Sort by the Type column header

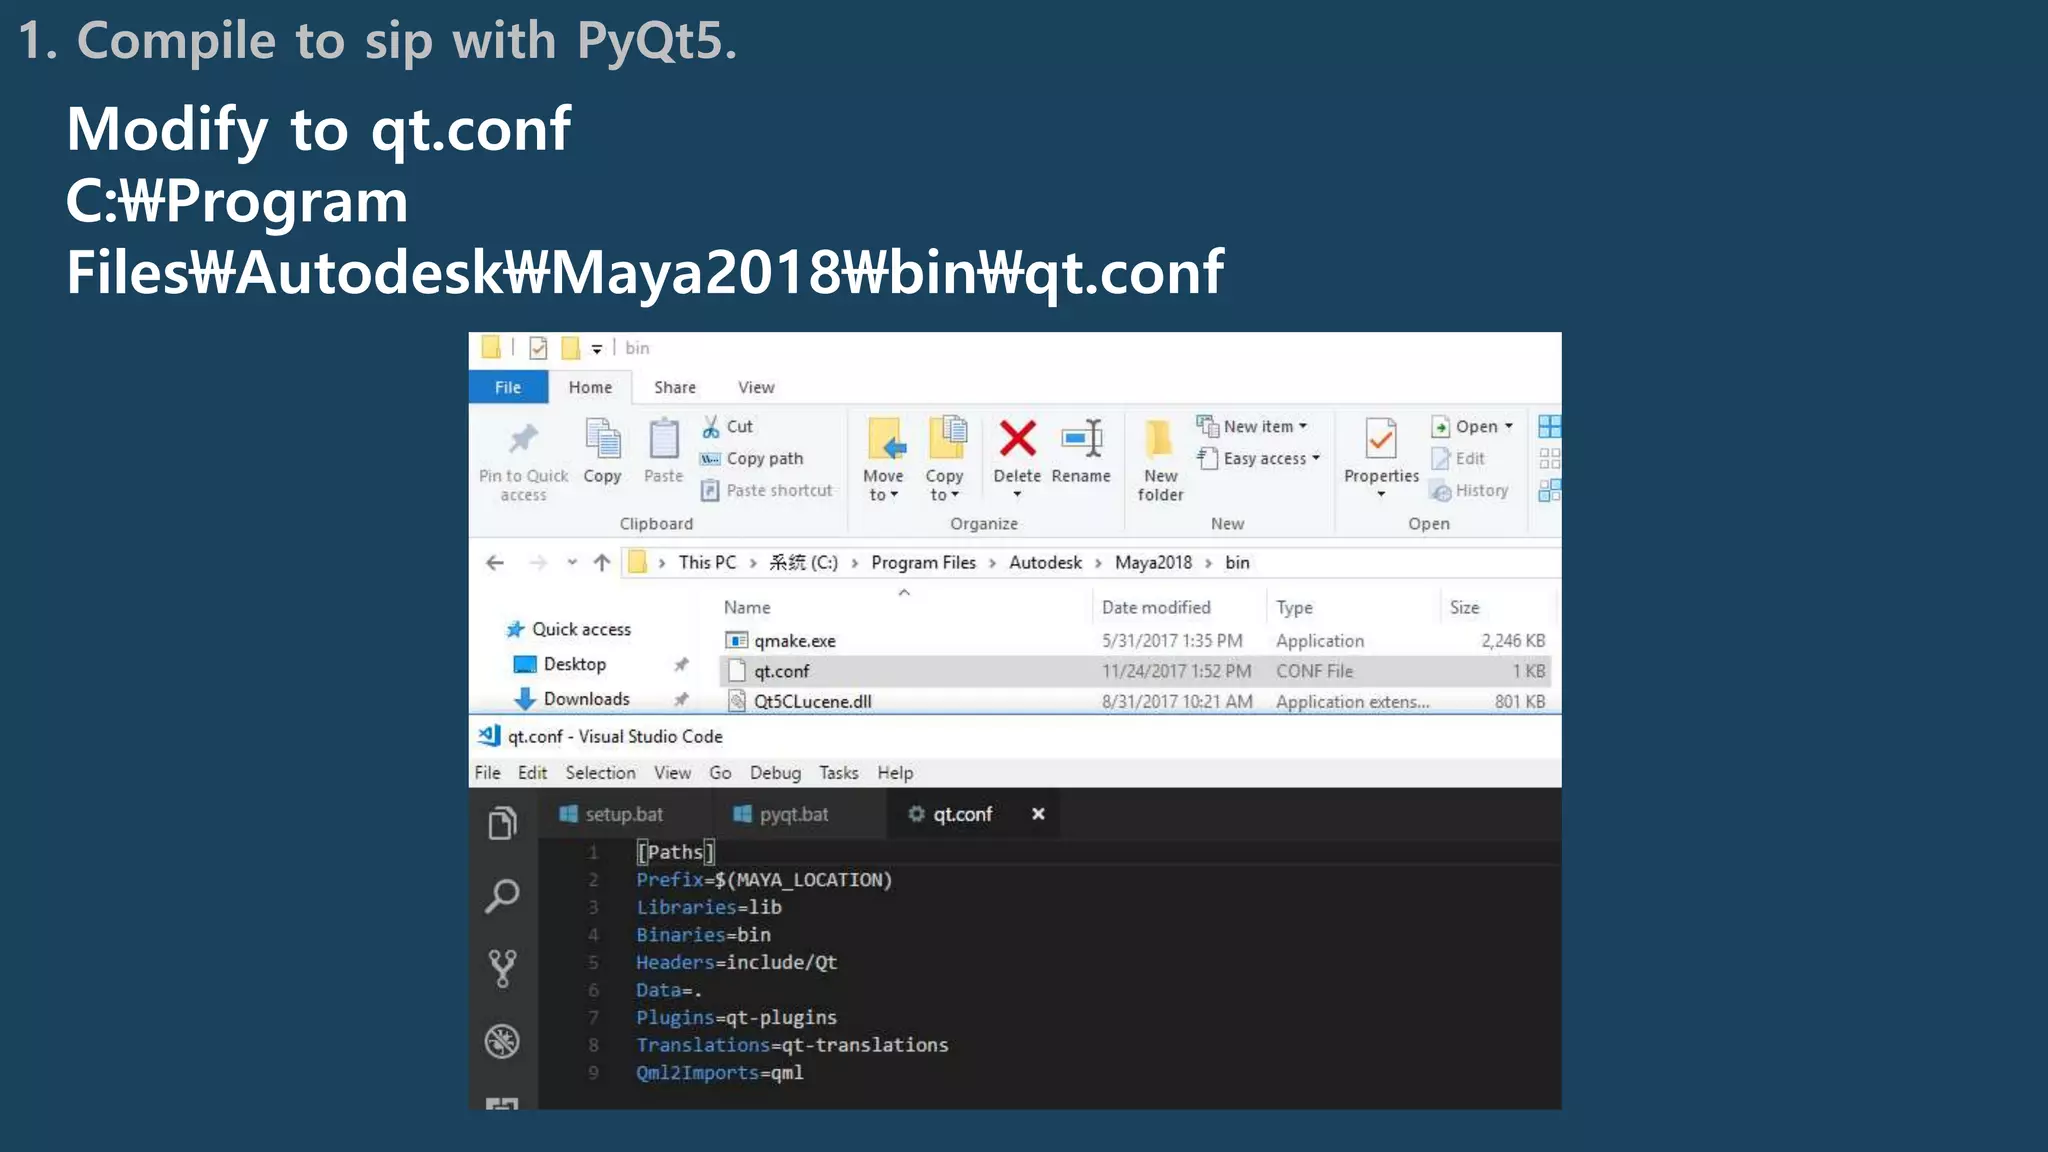[1294, 608]
